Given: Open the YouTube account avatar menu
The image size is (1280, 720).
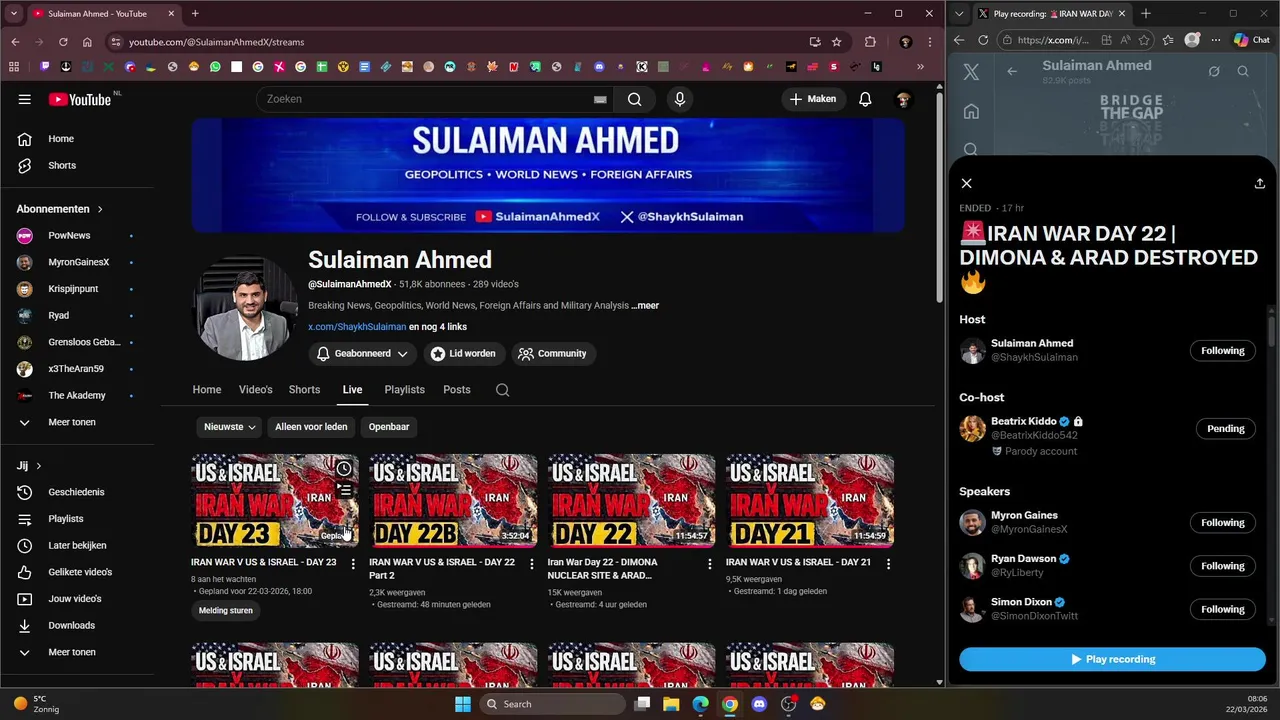Looking at the screenshot, I should pos(903,99).
